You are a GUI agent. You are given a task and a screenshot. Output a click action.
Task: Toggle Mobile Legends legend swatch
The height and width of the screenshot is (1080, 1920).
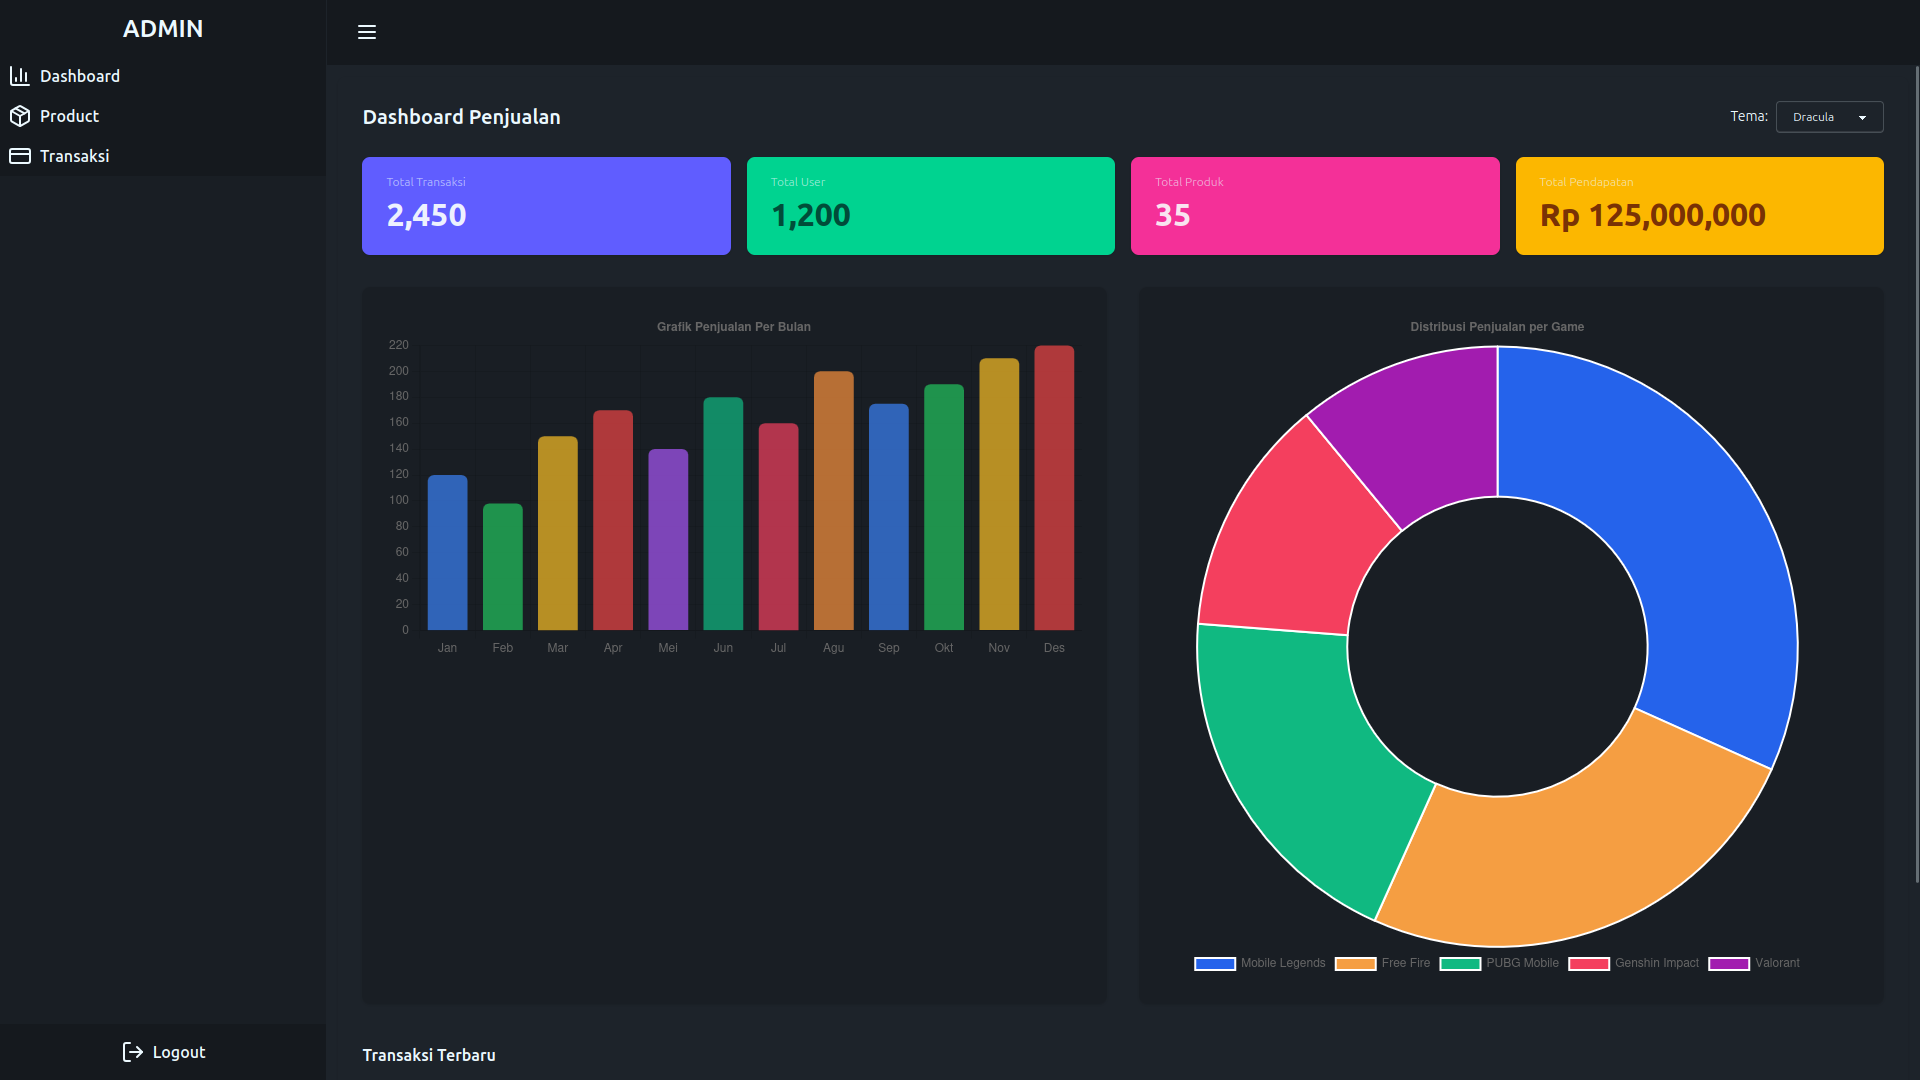1215,964
